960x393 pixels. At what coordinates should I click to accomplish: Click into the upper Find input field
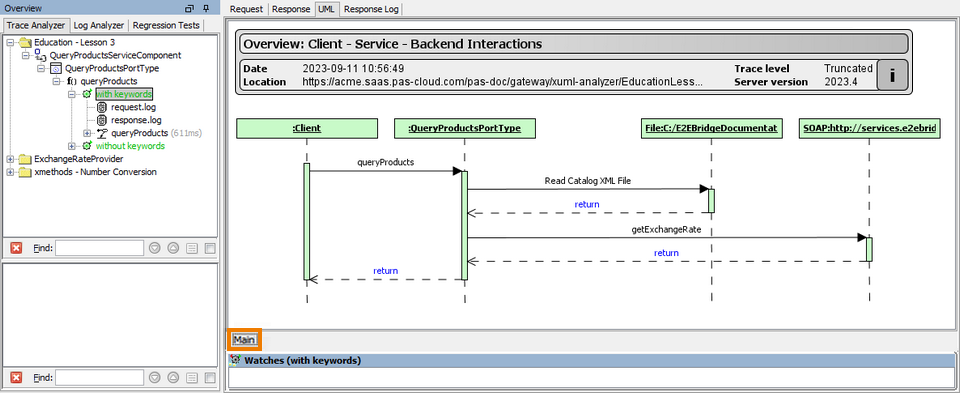[99, 248]
